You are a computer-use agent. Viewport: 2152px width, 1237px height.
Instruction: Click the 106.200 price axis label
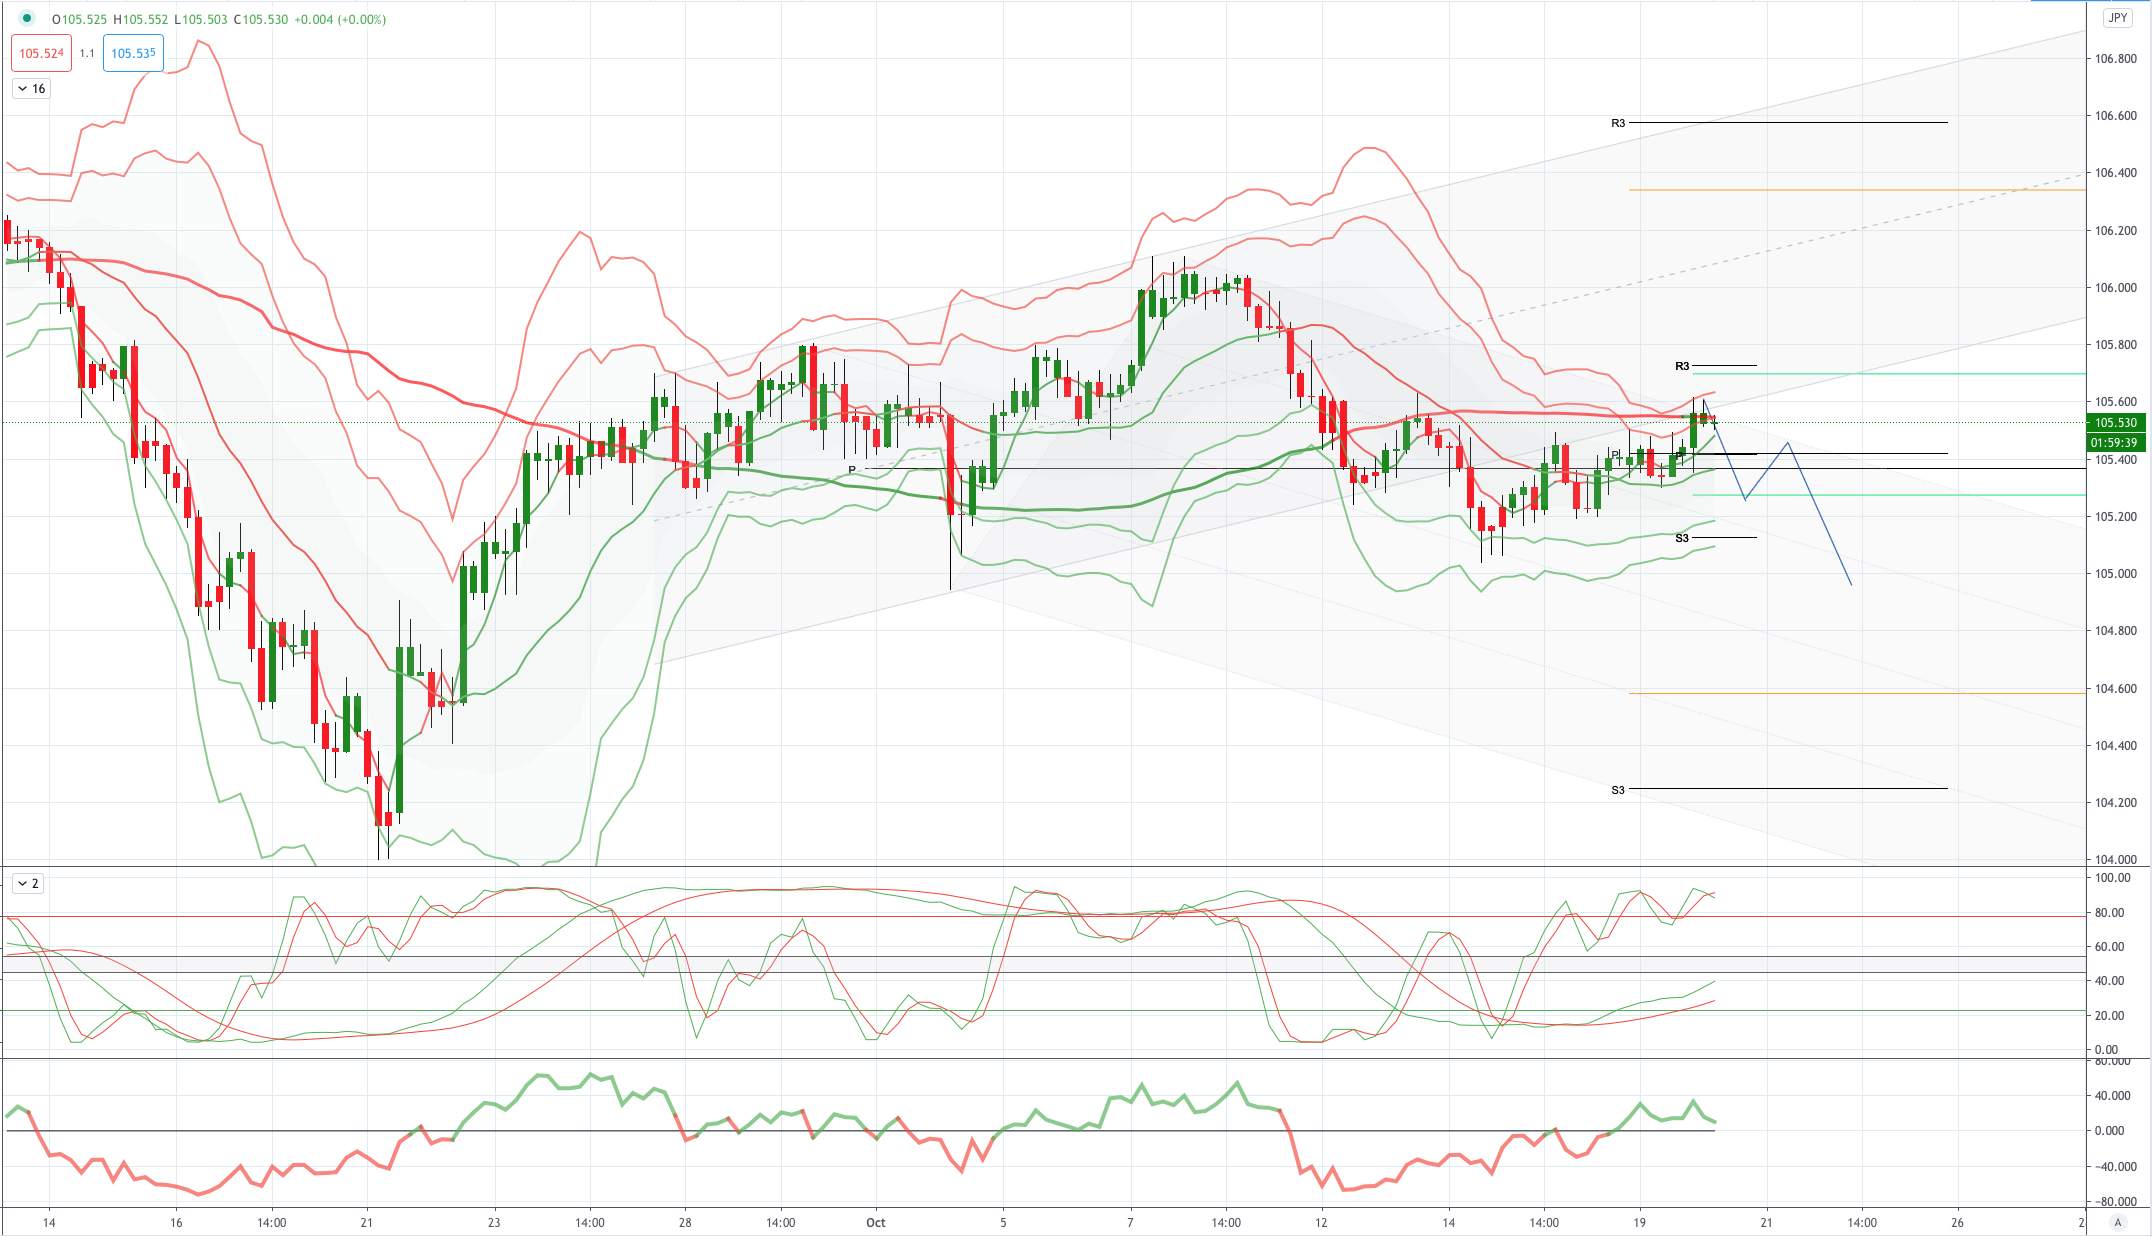(2116, 231)
